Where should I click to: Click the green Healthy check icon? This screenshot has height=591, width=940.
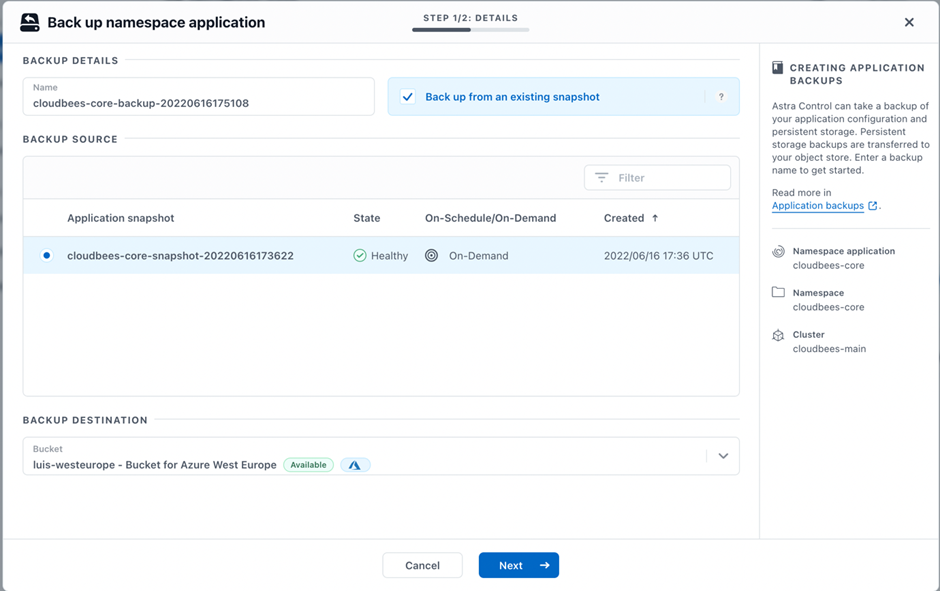click(360, 256)
